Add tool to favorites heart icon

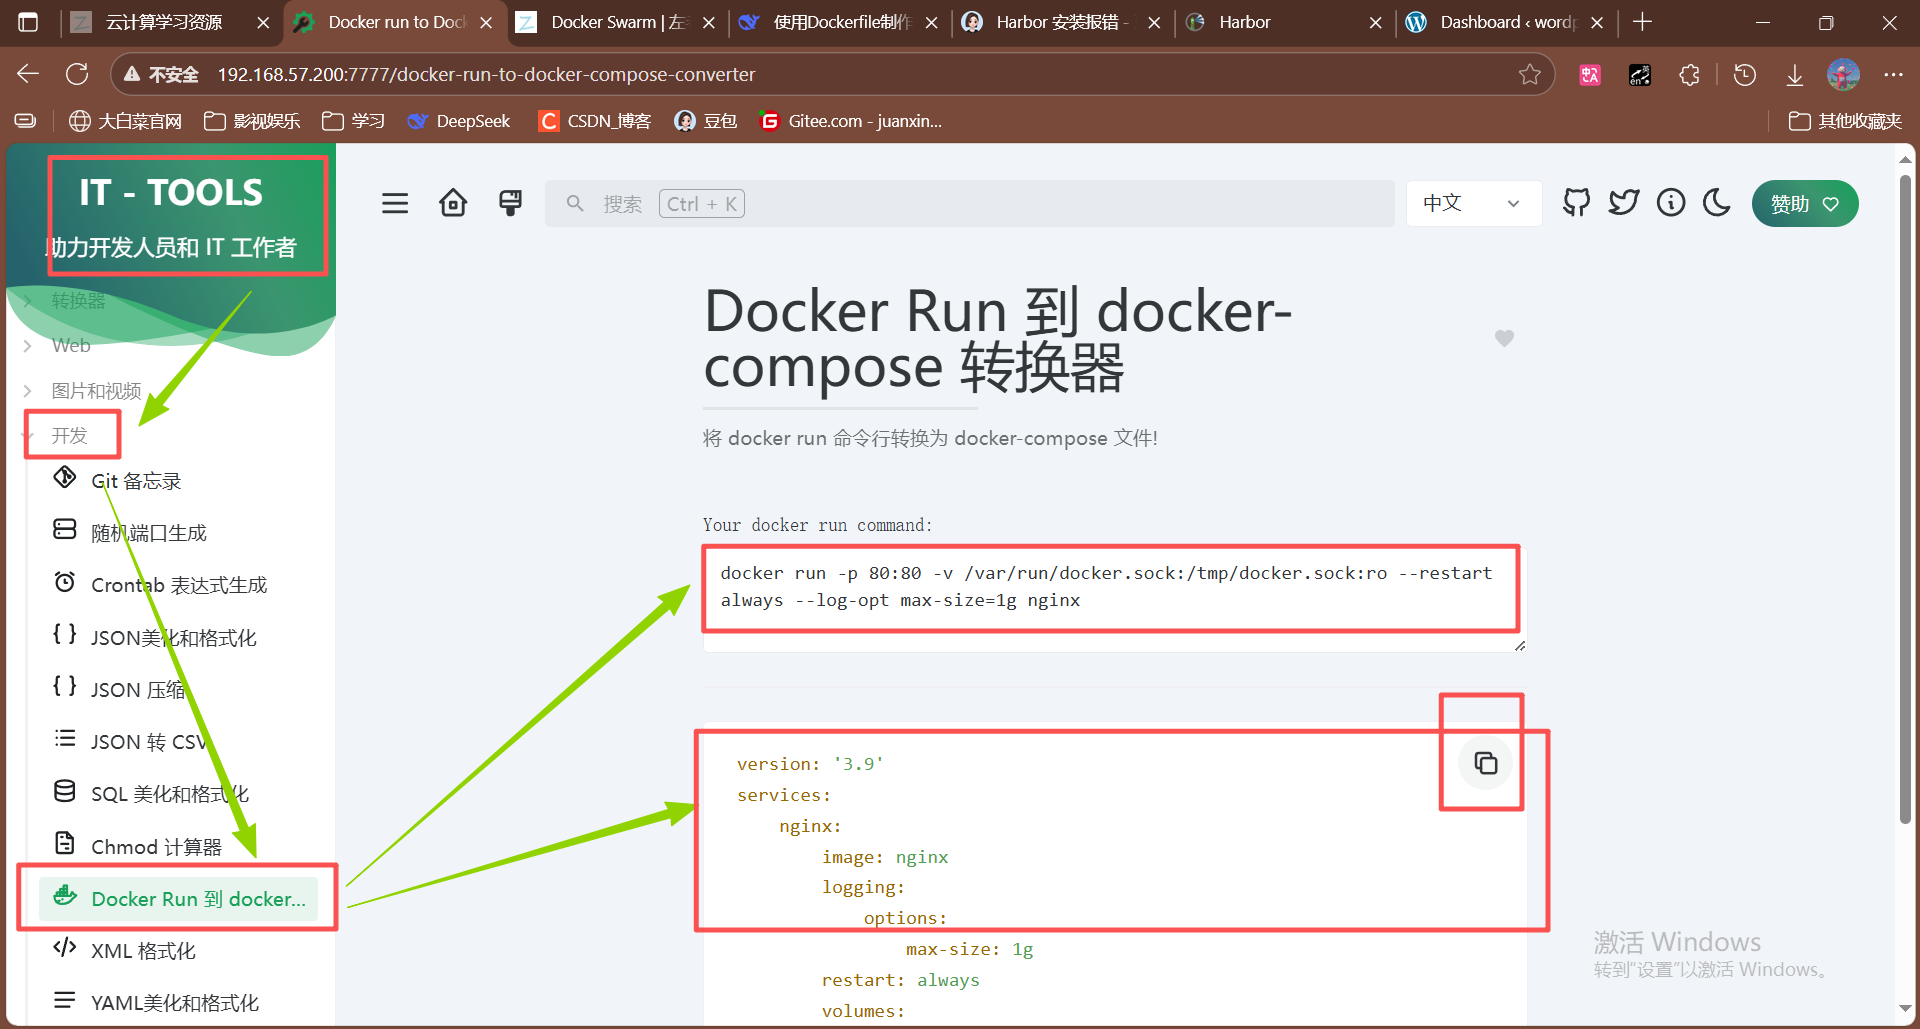pyautogui.click(x=1504, y=338)
